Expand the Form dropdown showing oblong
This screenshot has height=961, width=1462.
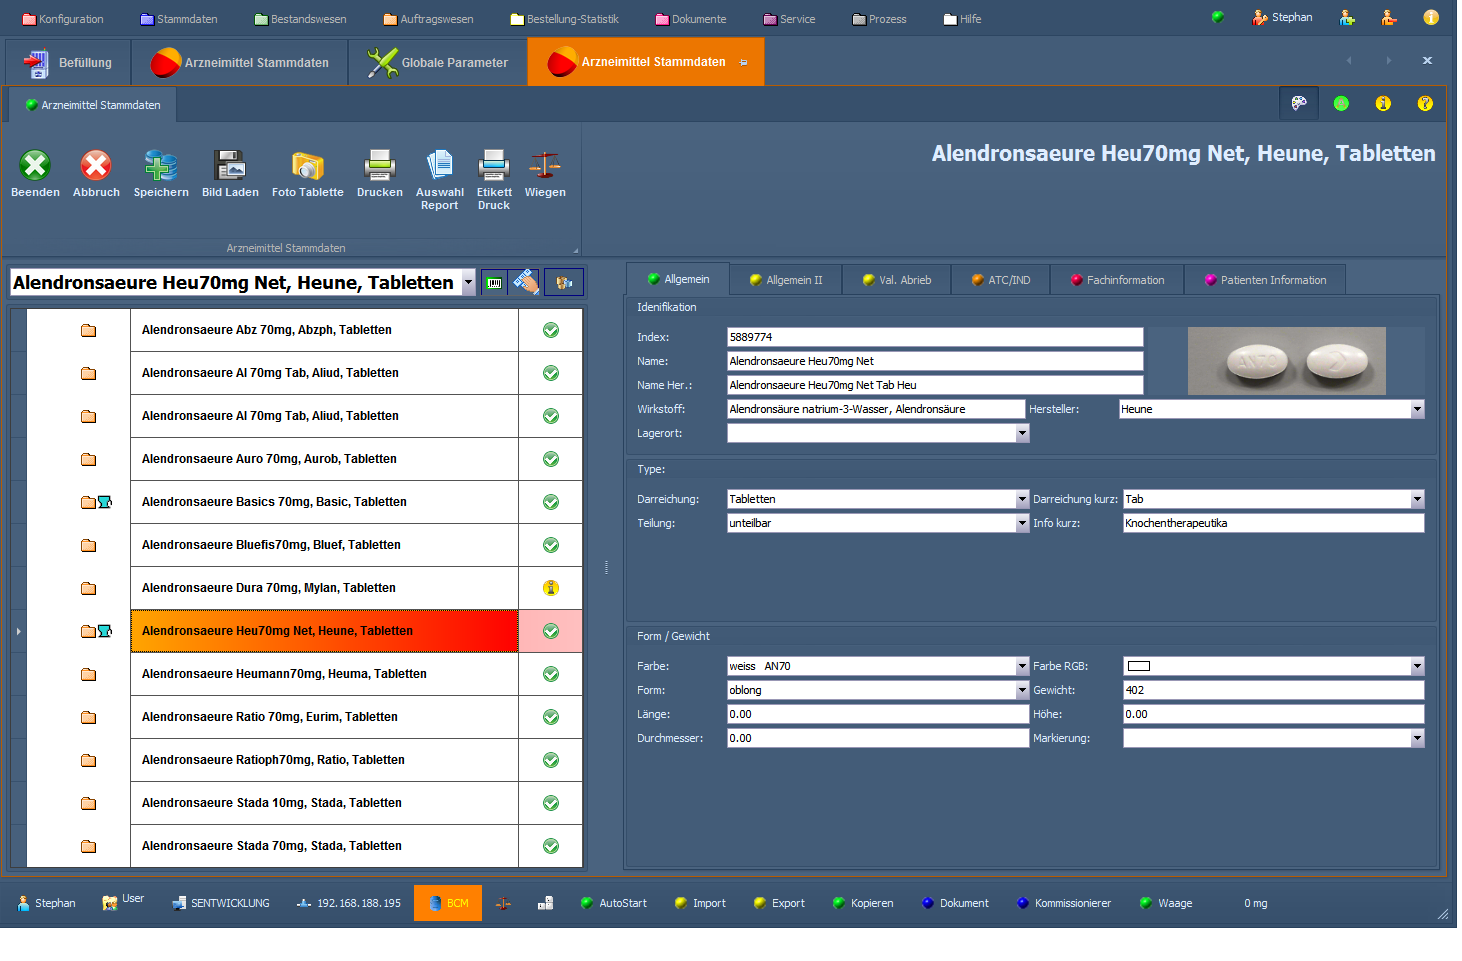pos(1022,690)
